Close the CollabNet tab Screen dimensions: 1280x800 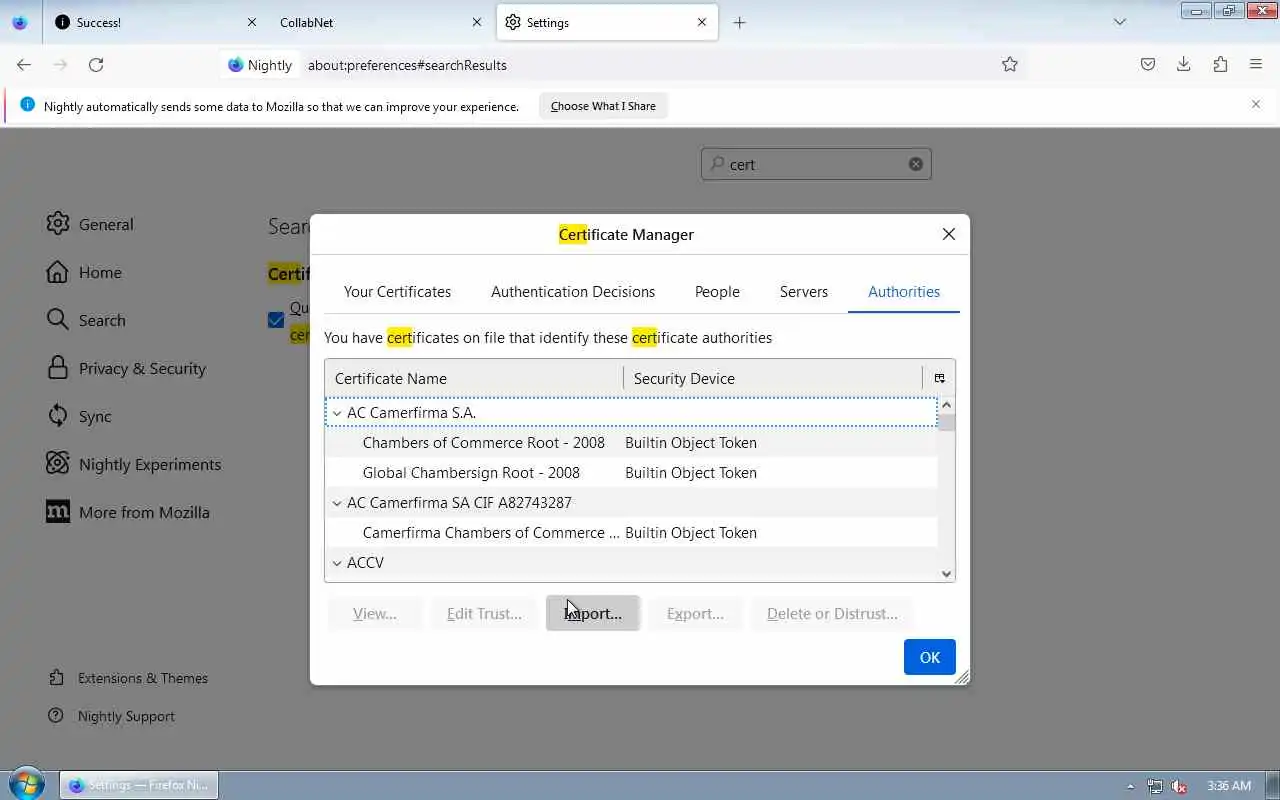pos(477,22)
